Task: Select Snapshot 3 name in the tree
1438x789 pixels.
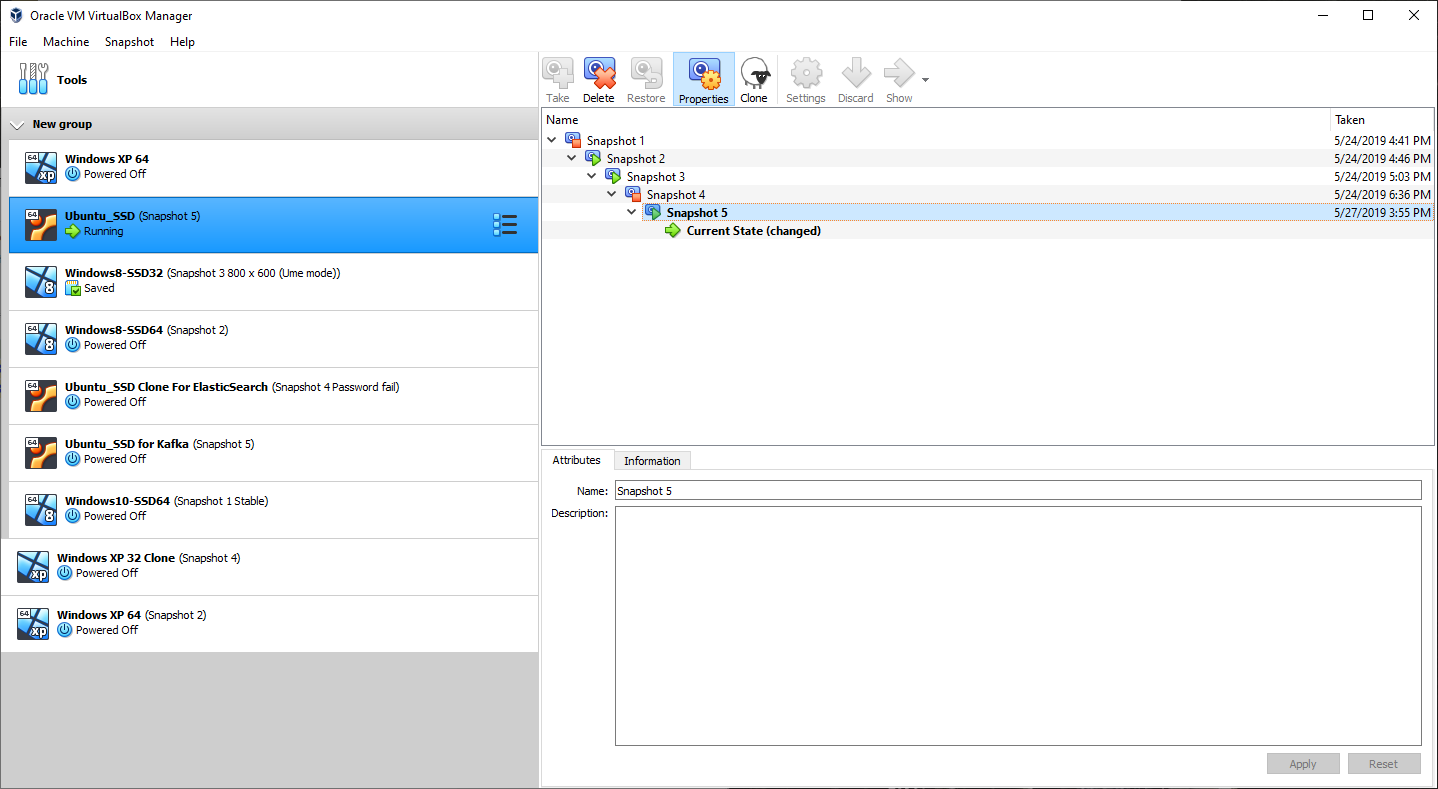Action: (x=656, y=177)
